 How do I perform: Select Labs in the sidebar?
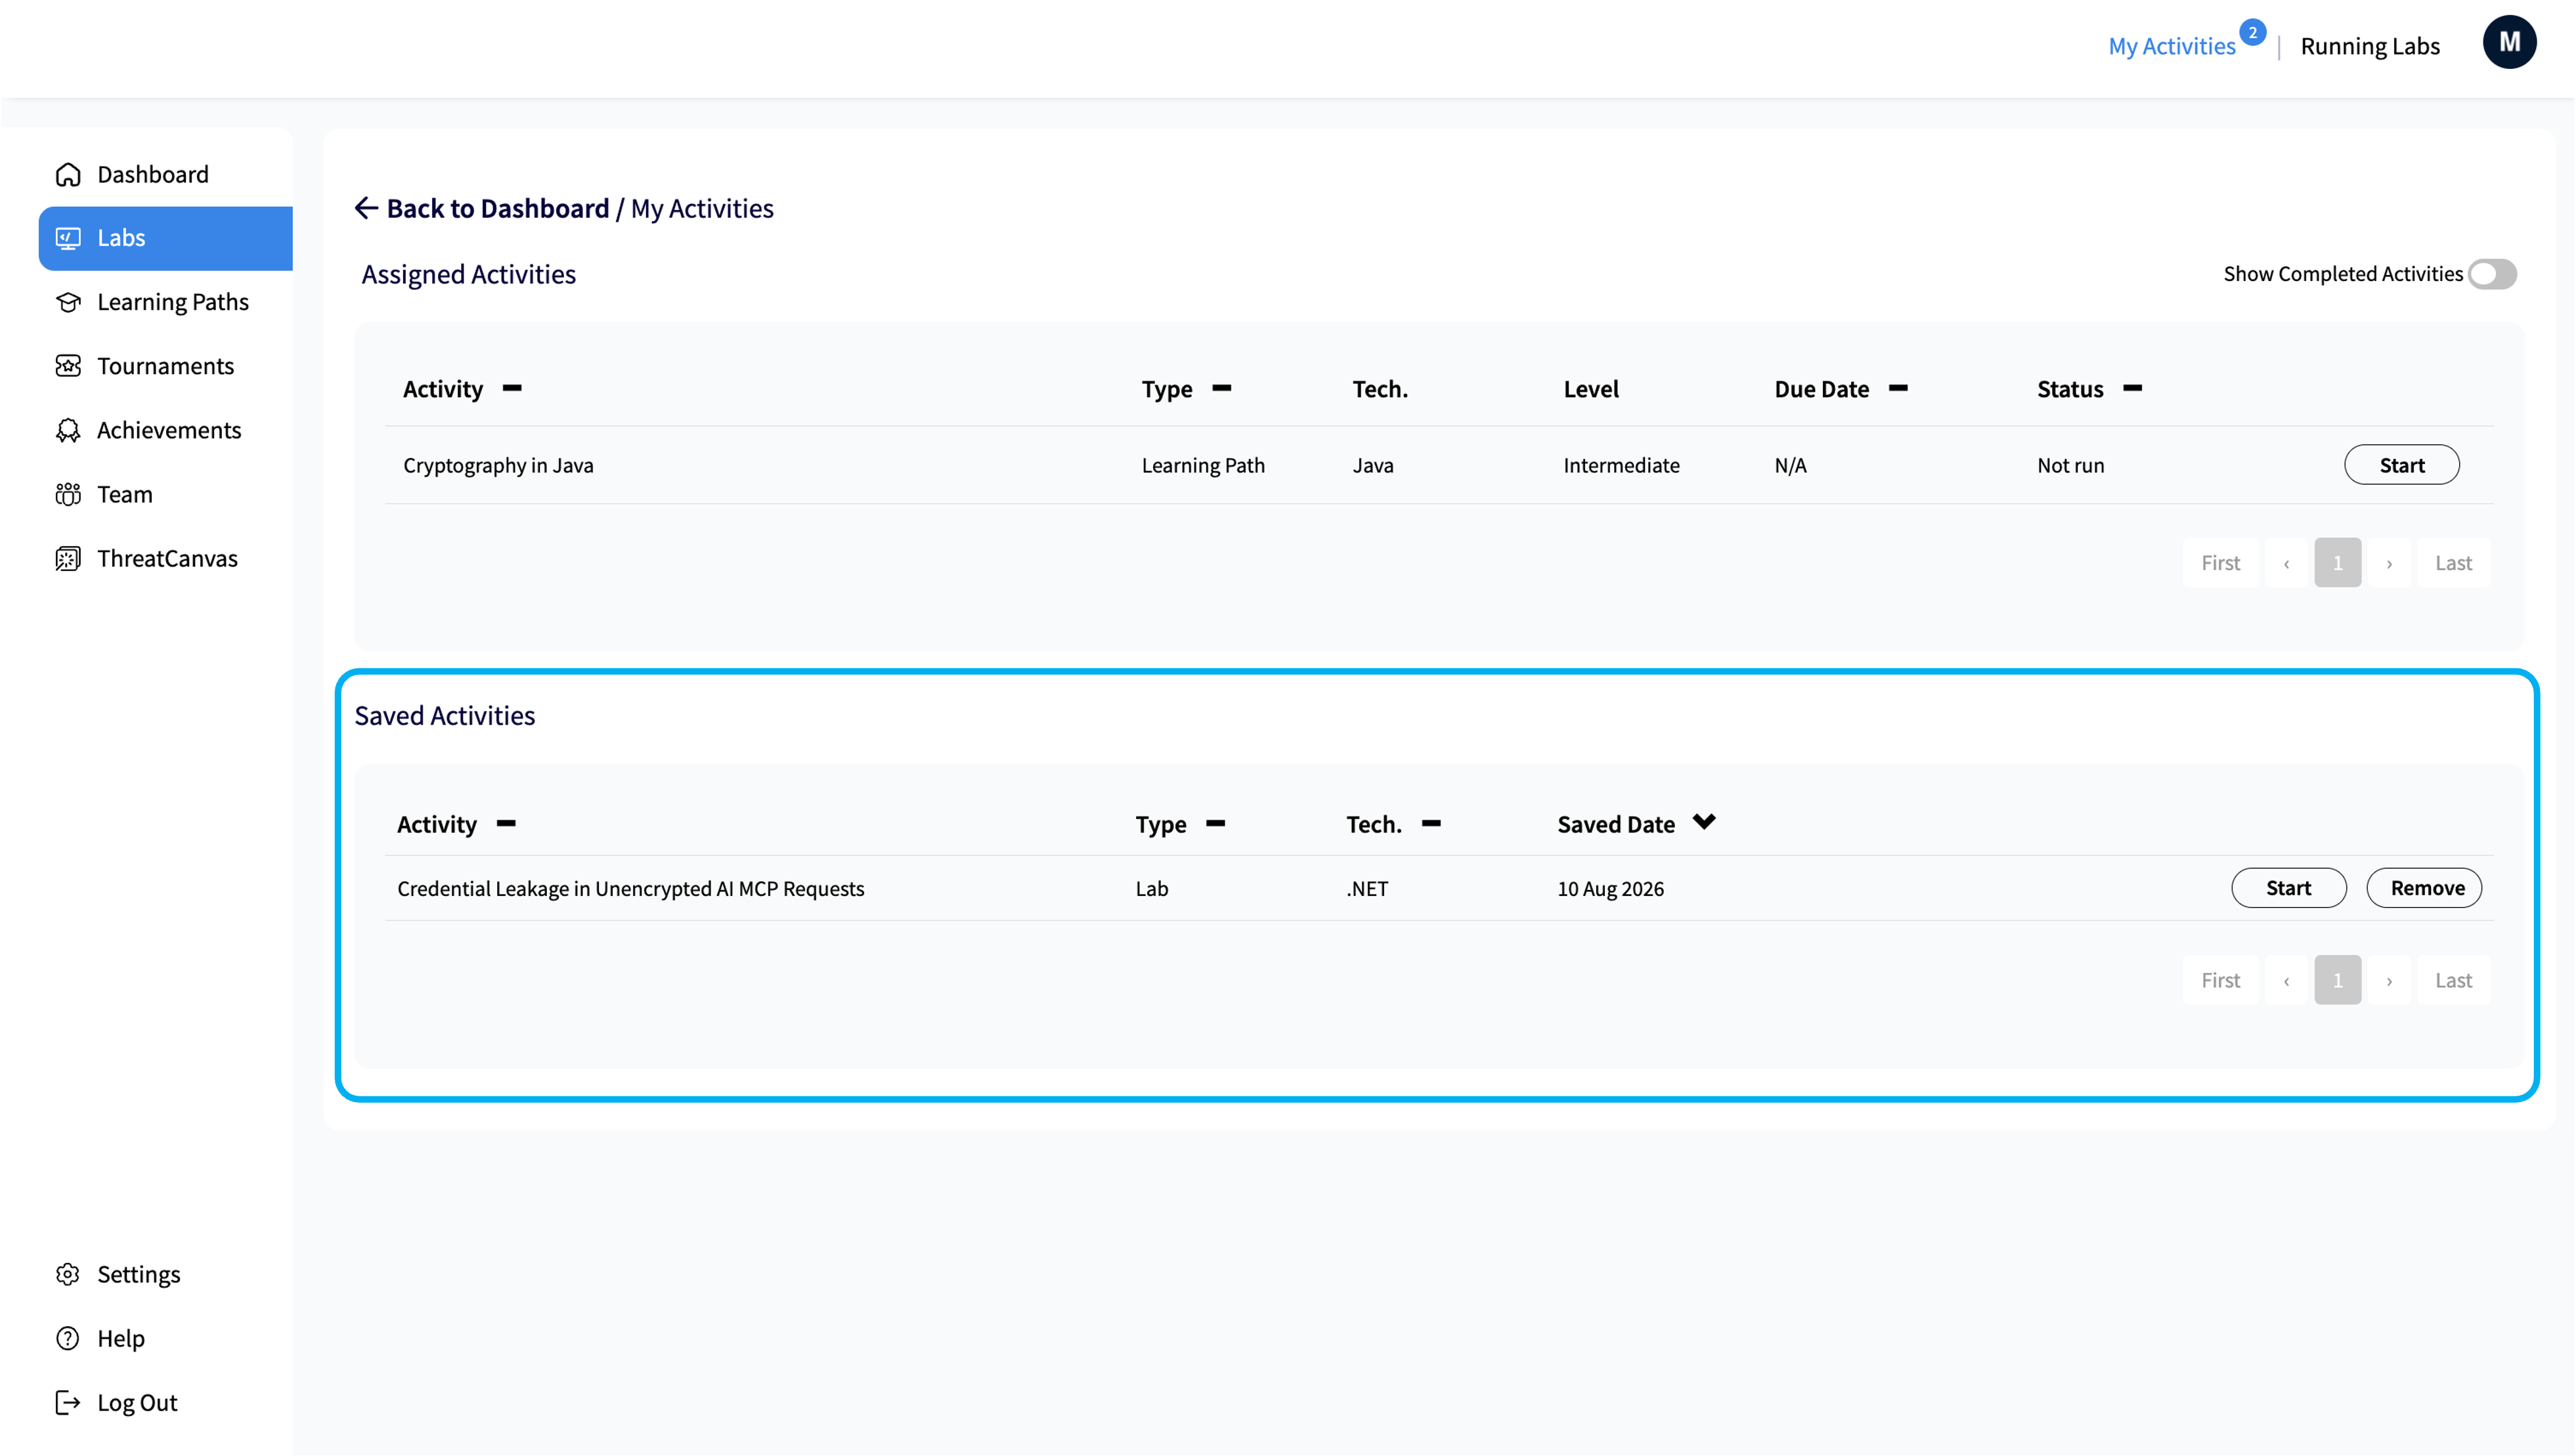click(x=166, y=238)
